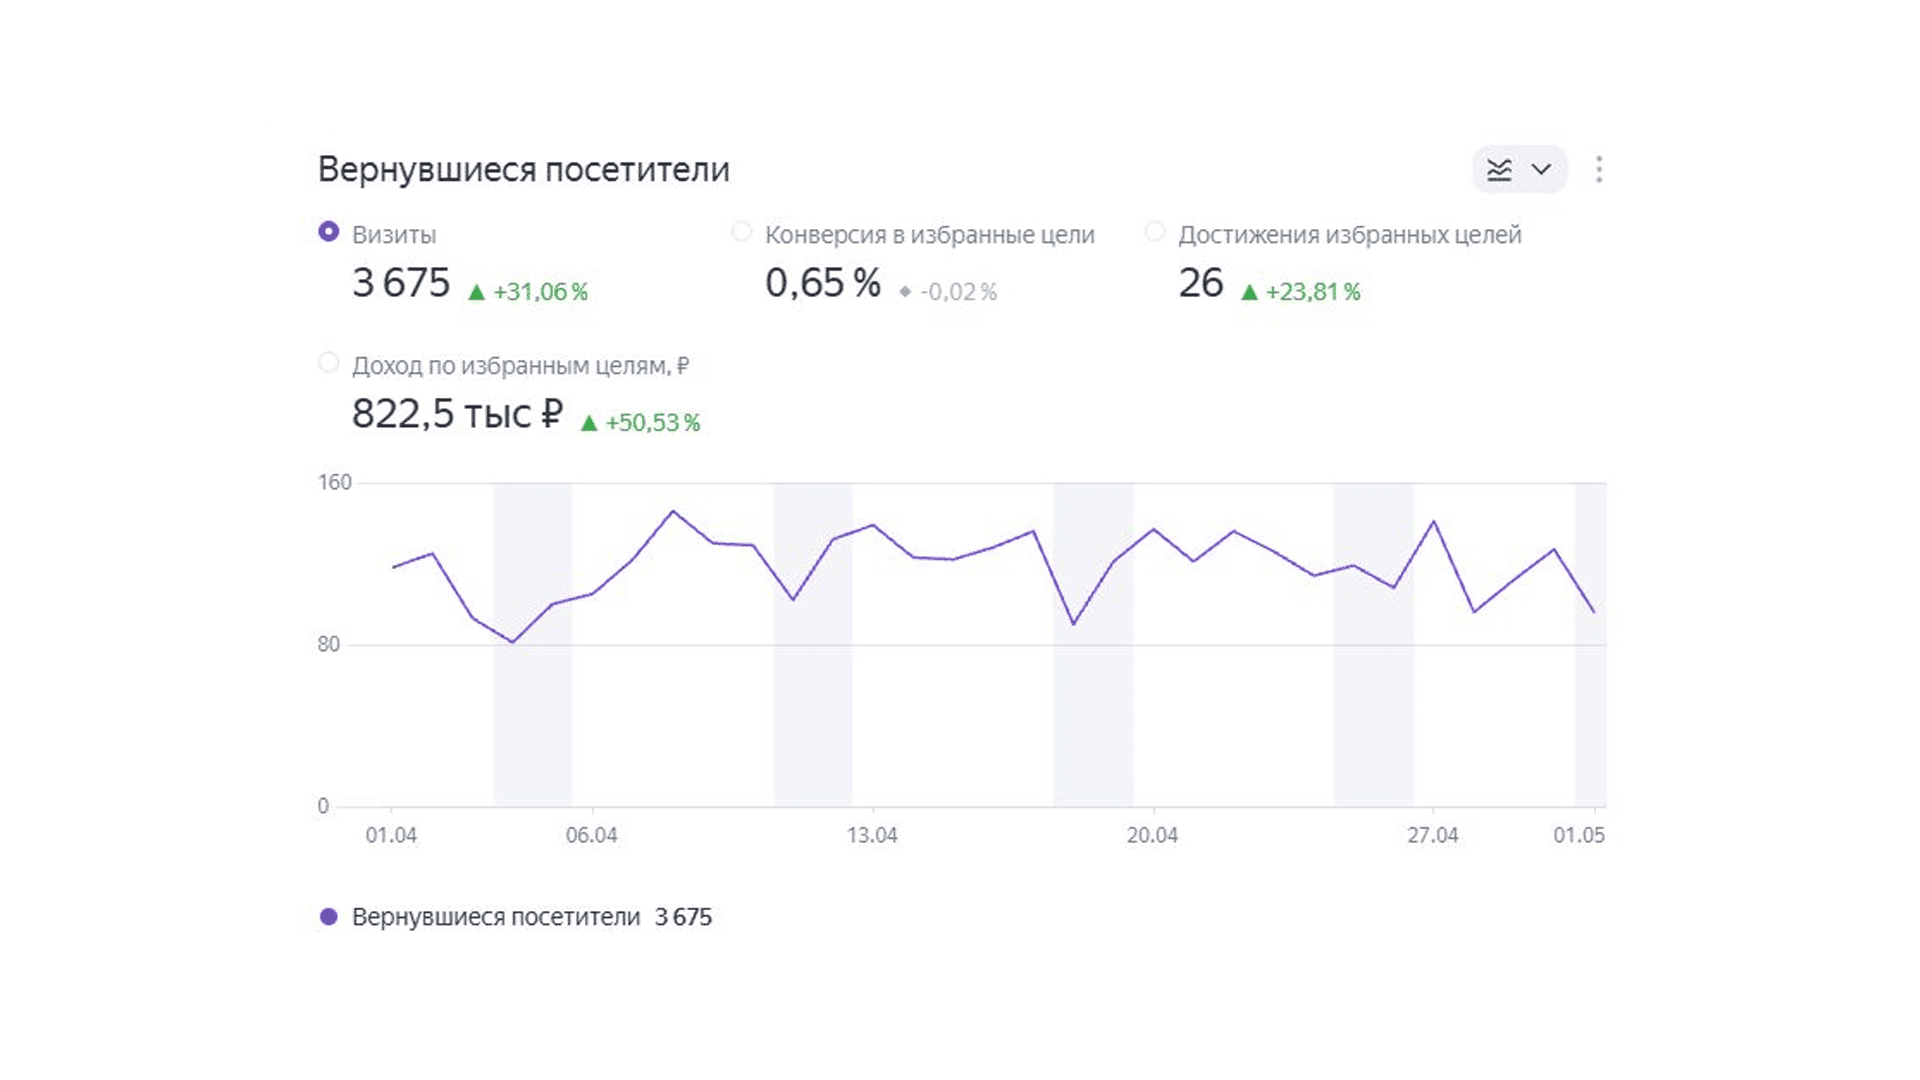Click the green triangle beside +50,53 %
The image size is (1920, 1080).
click(589, 423)
